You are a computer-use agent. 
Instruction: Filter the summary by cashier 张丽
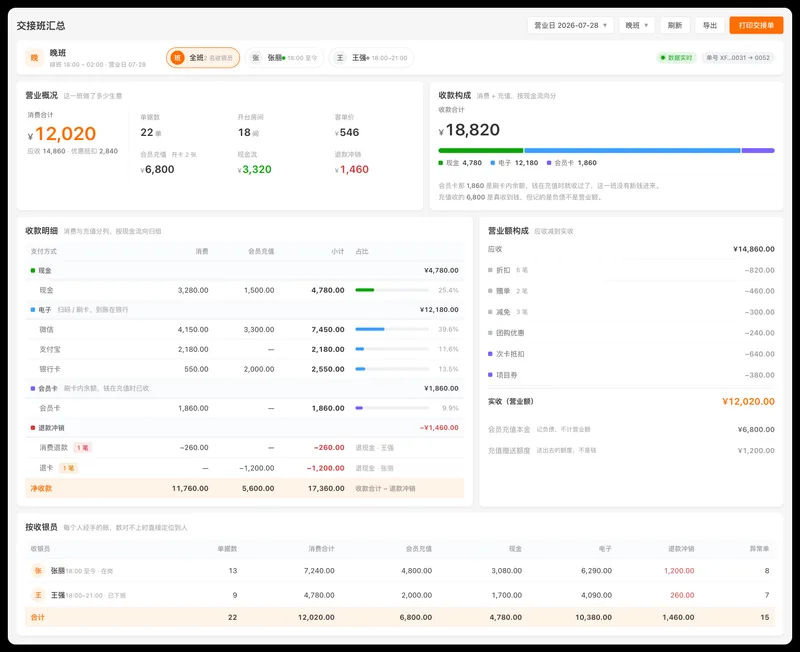[x=284, y=58]
